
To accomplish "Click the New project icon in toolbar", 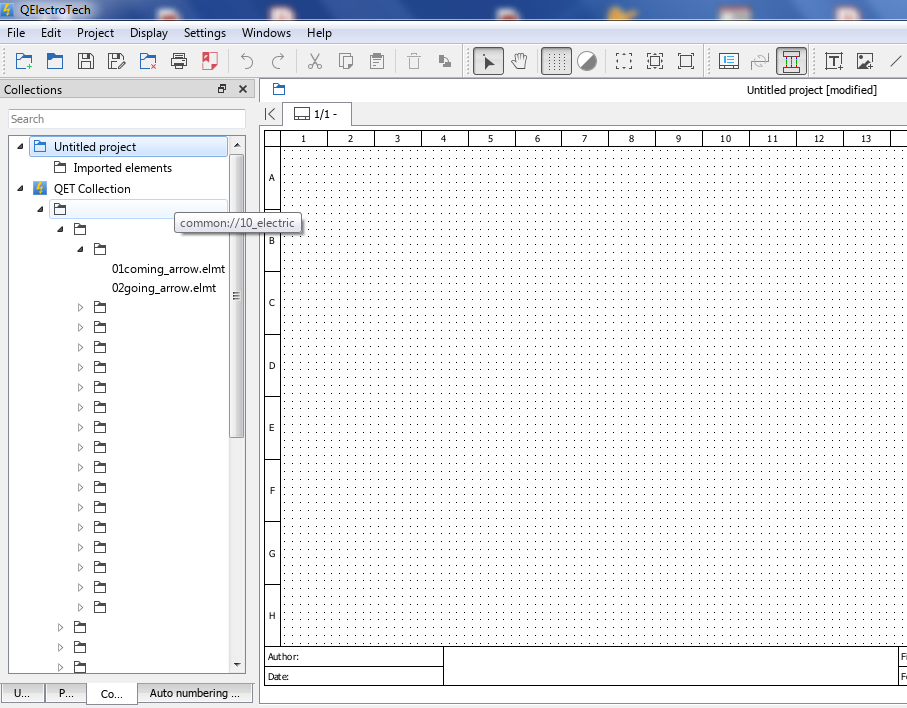I will (x=24, y=61).
